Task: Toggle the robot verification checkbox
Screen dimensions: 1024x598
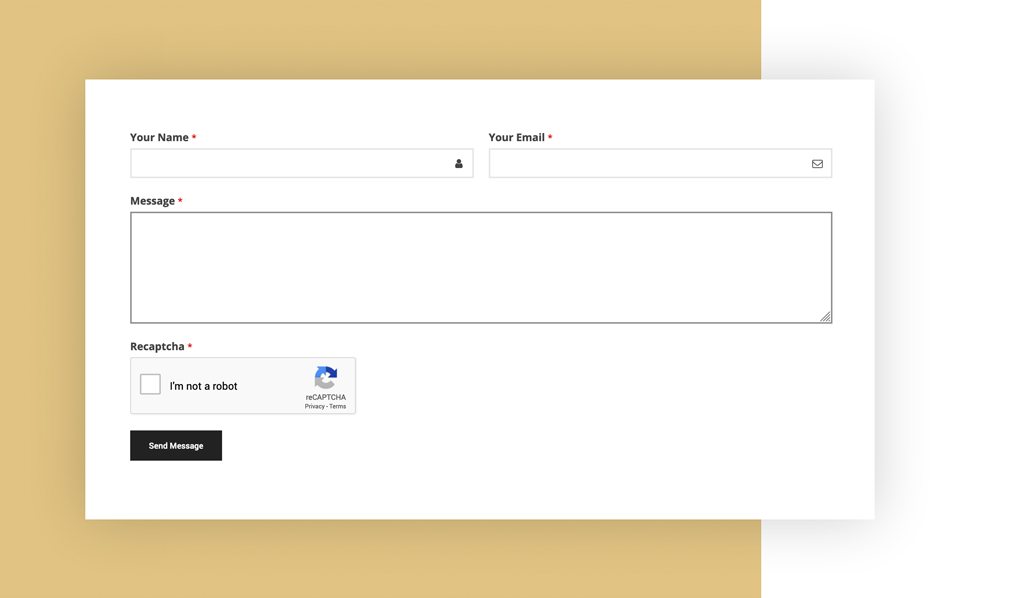Action: [150, 383]
